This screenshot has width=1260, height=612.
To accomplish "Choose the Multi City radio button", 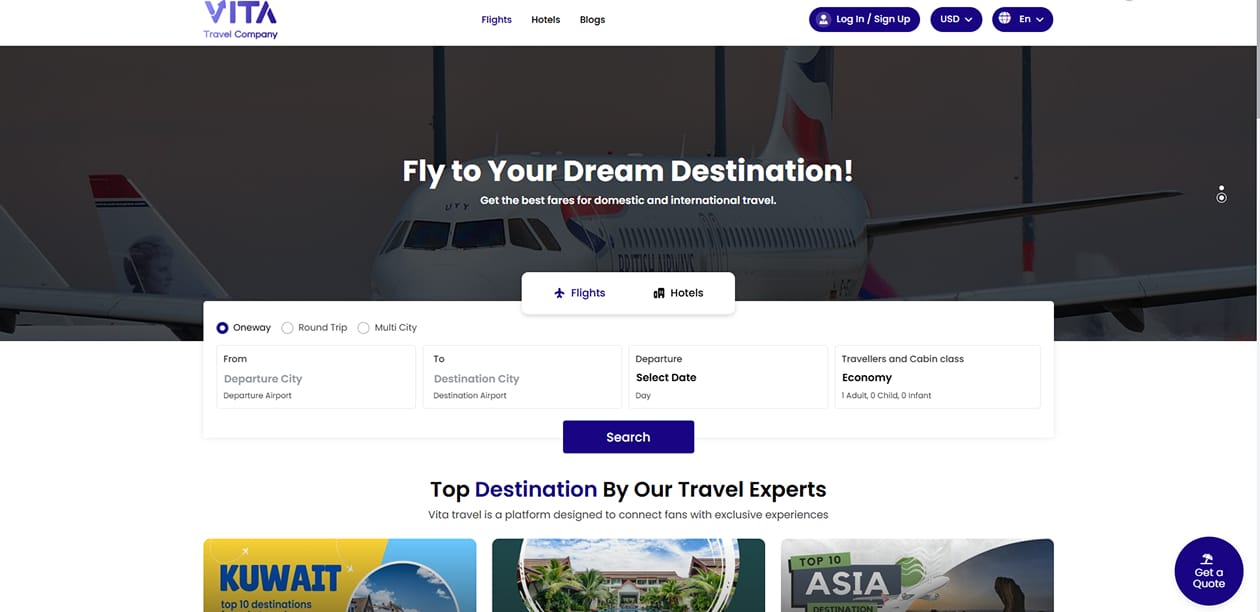I will 364,328.
